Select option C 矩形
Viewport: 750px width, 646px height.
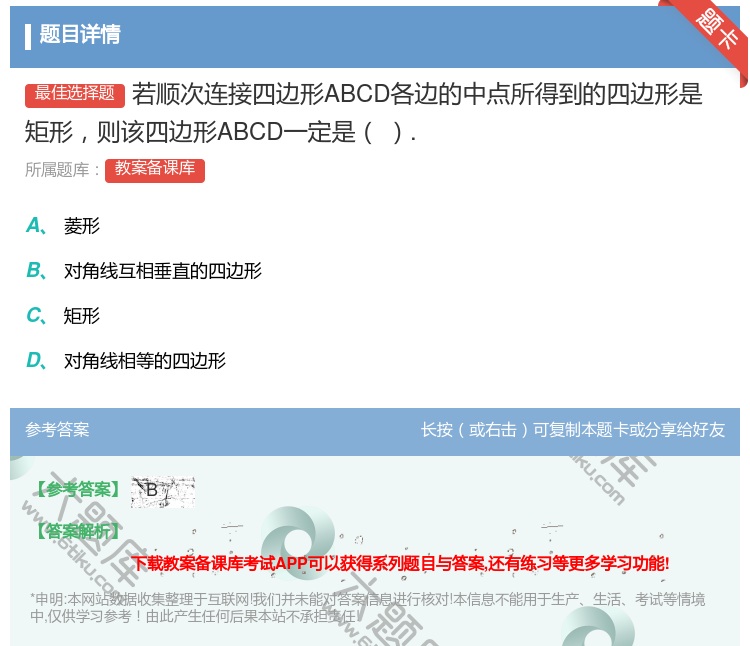pyautogui.click(x=63, y=316)
